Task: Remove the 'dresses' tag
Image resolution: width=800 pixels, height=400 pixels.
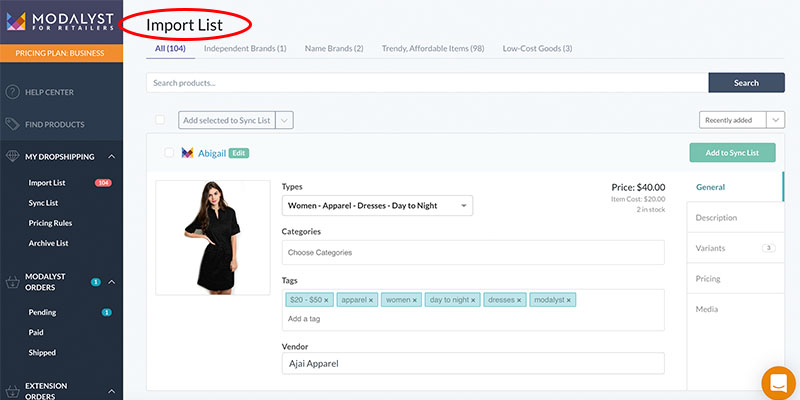Action: coord(519,301)
